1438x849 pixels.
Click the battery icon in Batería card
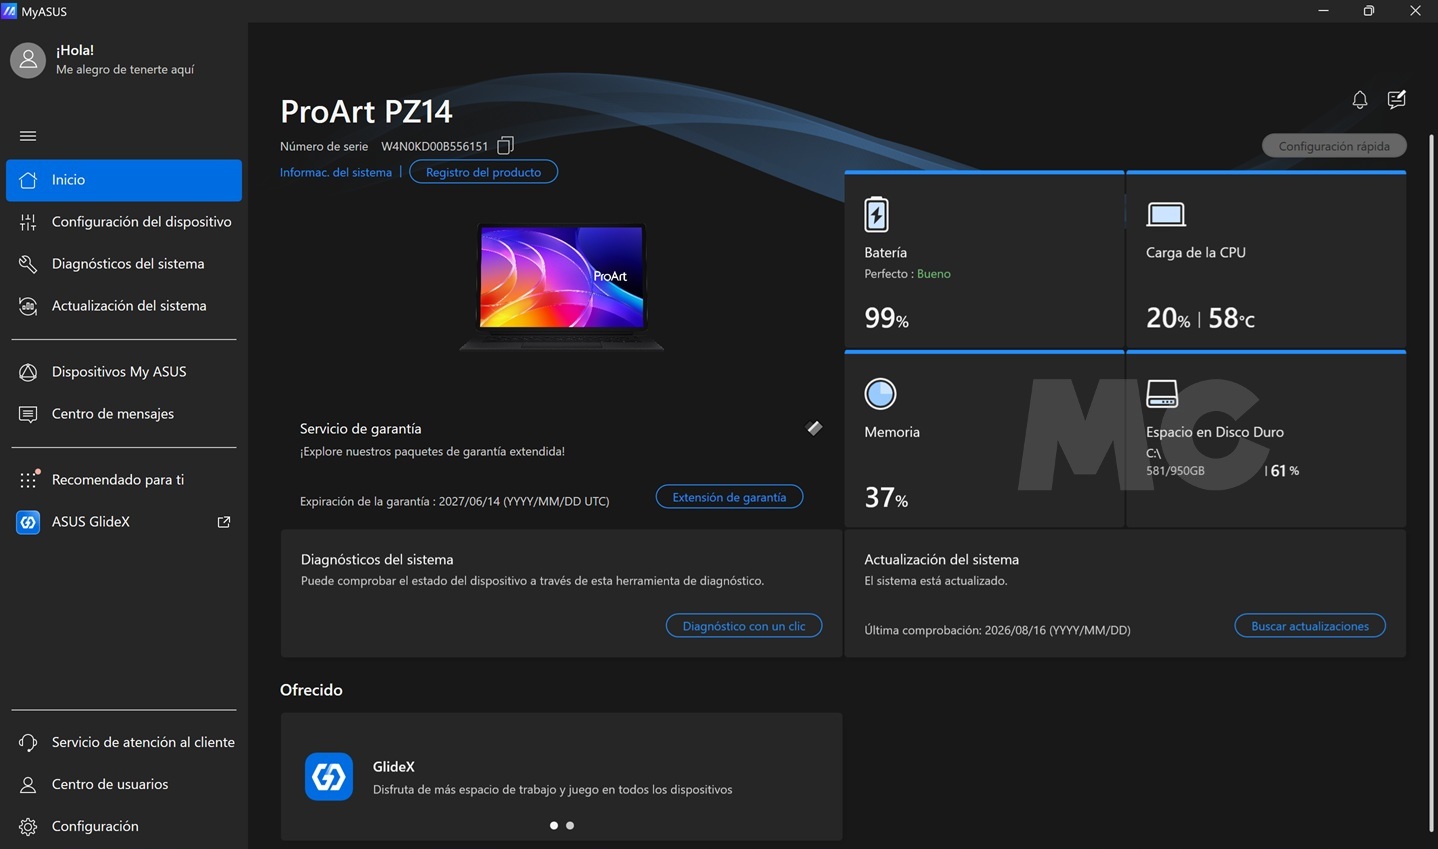[x=876, y=214]
